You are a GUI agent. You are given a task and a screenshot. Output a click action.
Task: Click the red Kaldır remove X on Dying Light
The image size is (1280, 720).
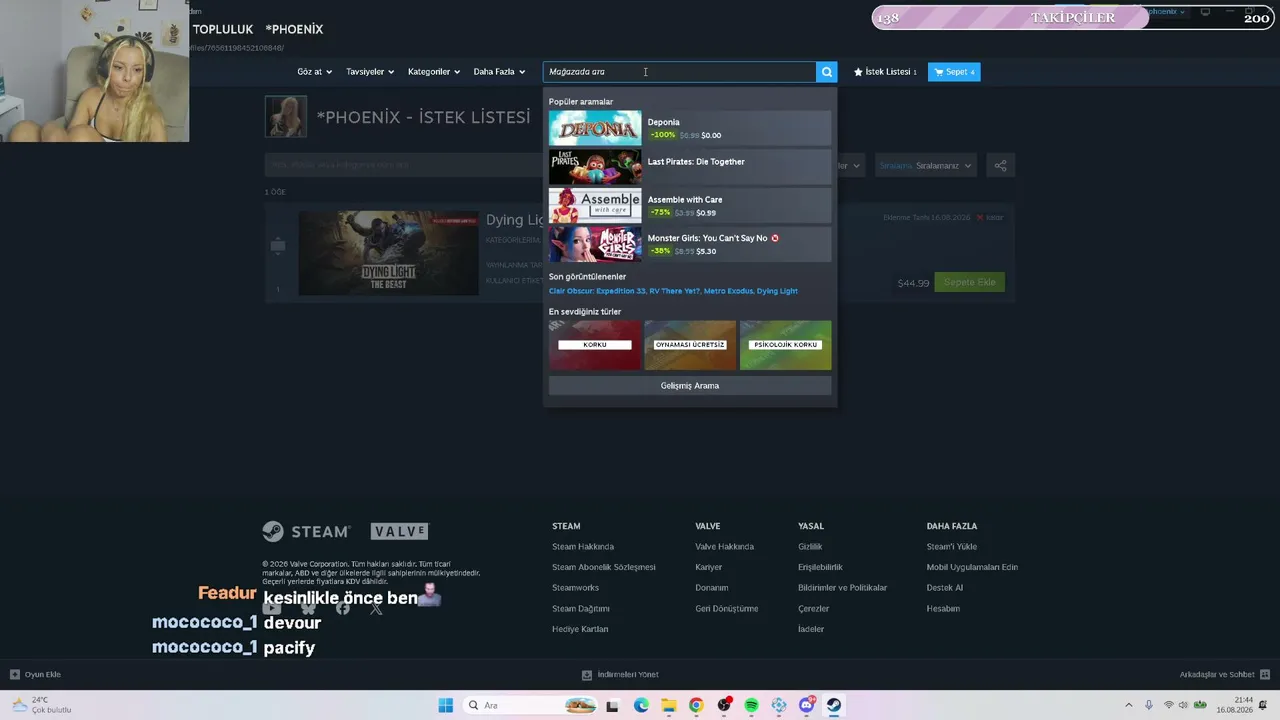coord(980,217)
